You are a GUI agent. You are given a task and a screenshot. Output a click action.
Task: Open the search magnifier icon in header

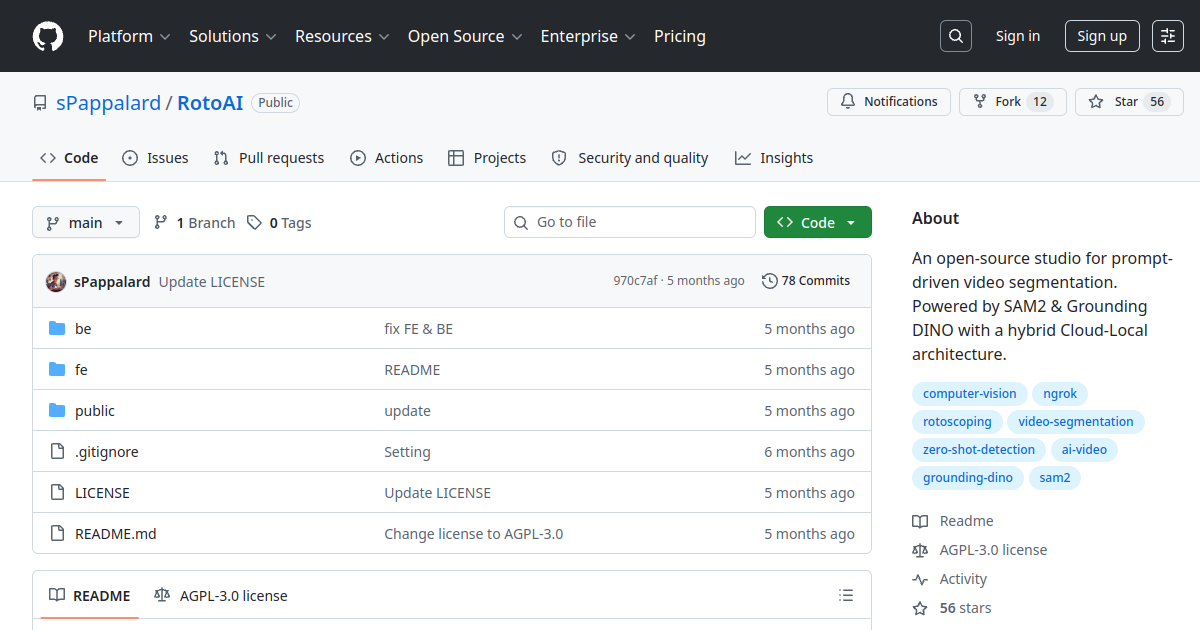point(956,36)
